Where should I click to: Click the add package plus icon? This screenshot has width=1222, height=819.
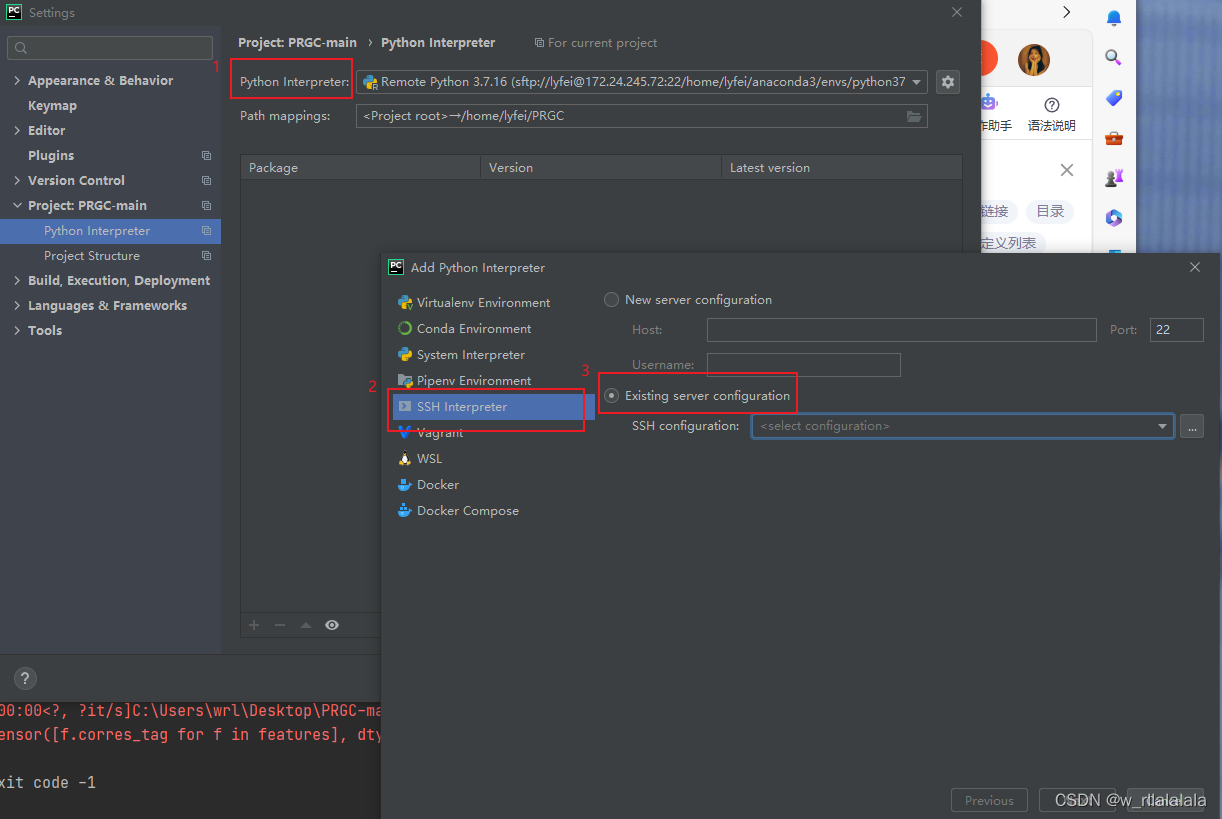[x=254, y=625]
